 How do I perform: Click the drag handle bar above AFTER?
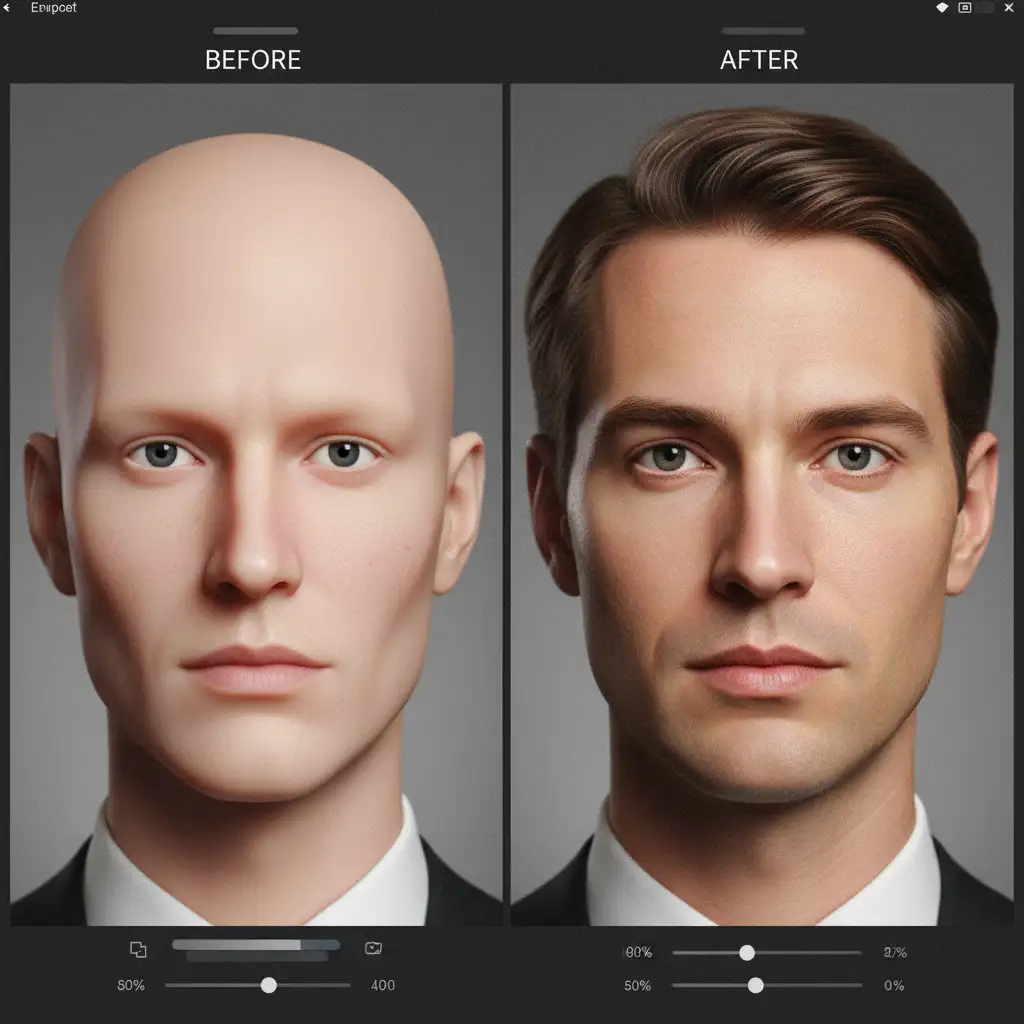(x=763, y=31)
